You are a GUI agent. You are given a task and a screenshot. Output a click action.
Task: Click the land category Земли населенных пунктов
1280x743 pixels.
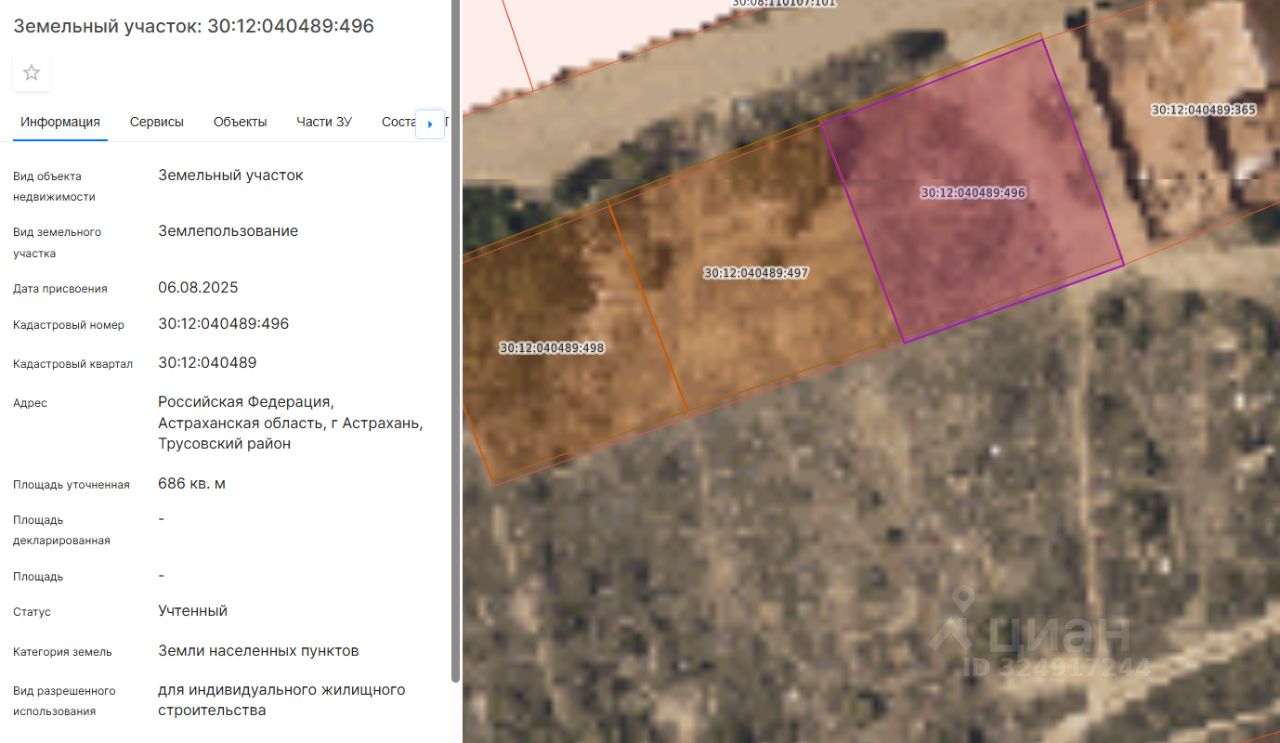[258, 650]
